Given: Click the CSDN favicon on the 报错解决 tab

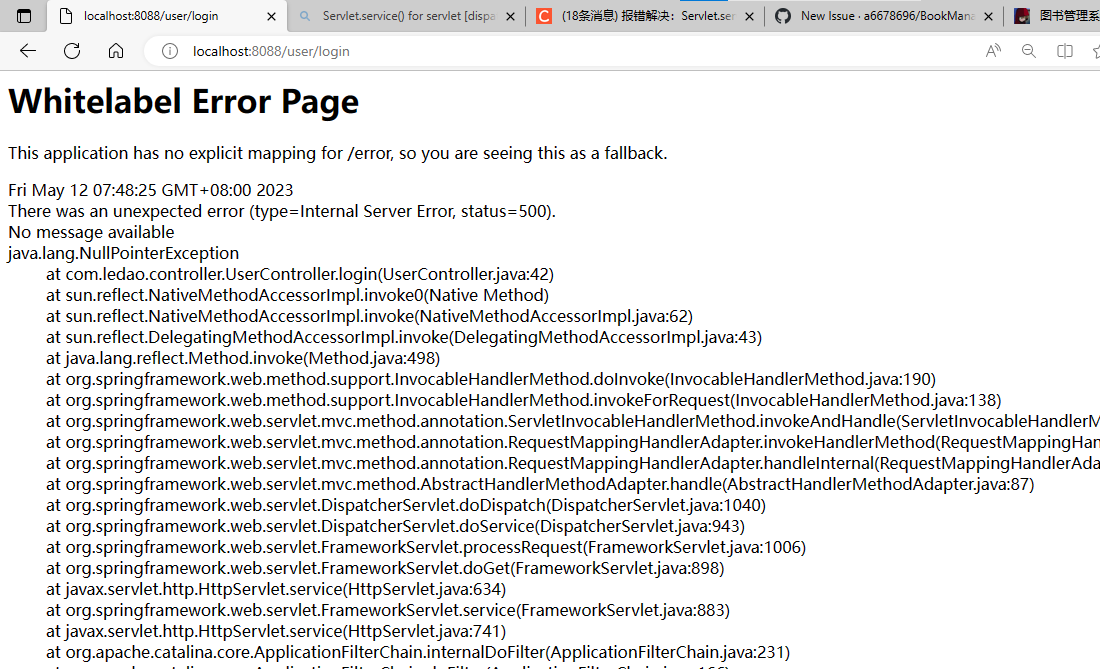Looking at the screenshot, I should (545, 16).
